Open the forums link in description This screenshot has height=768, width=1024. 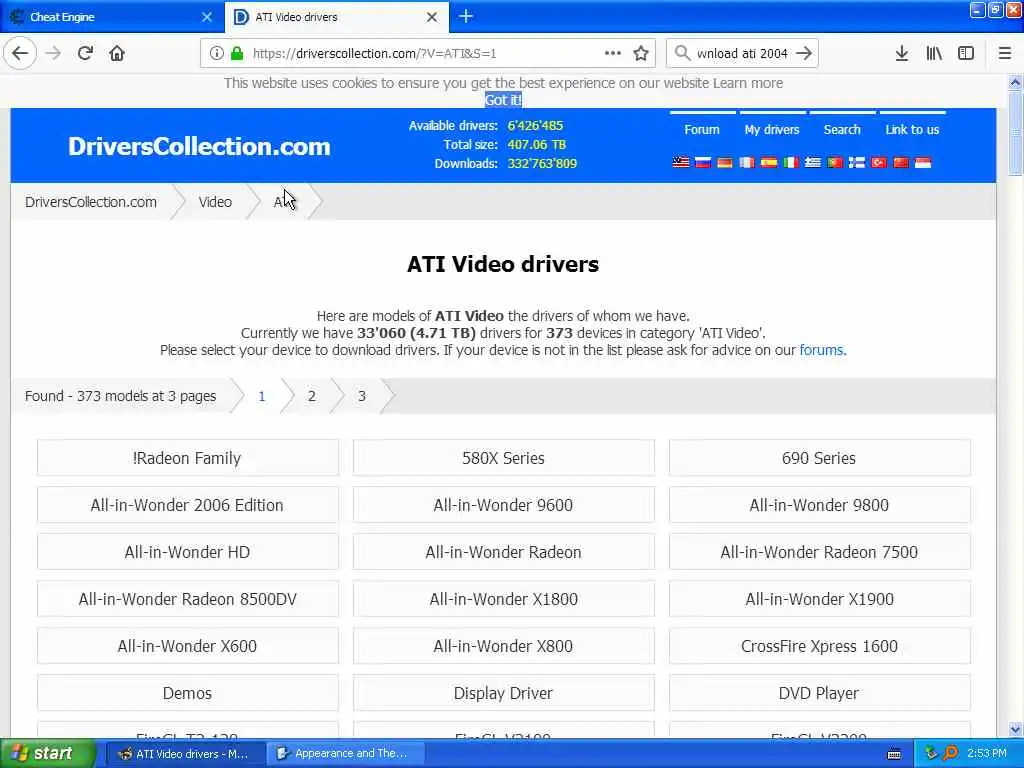pos(822,350)
